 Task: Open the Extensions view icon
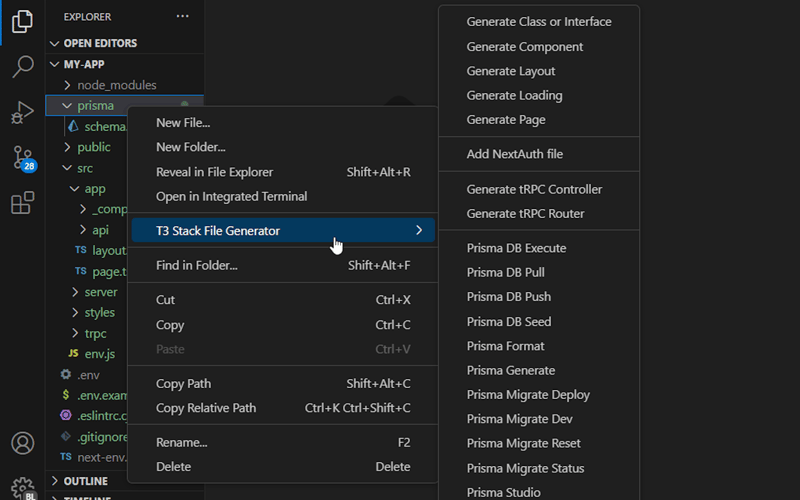(x=22, y=203)
